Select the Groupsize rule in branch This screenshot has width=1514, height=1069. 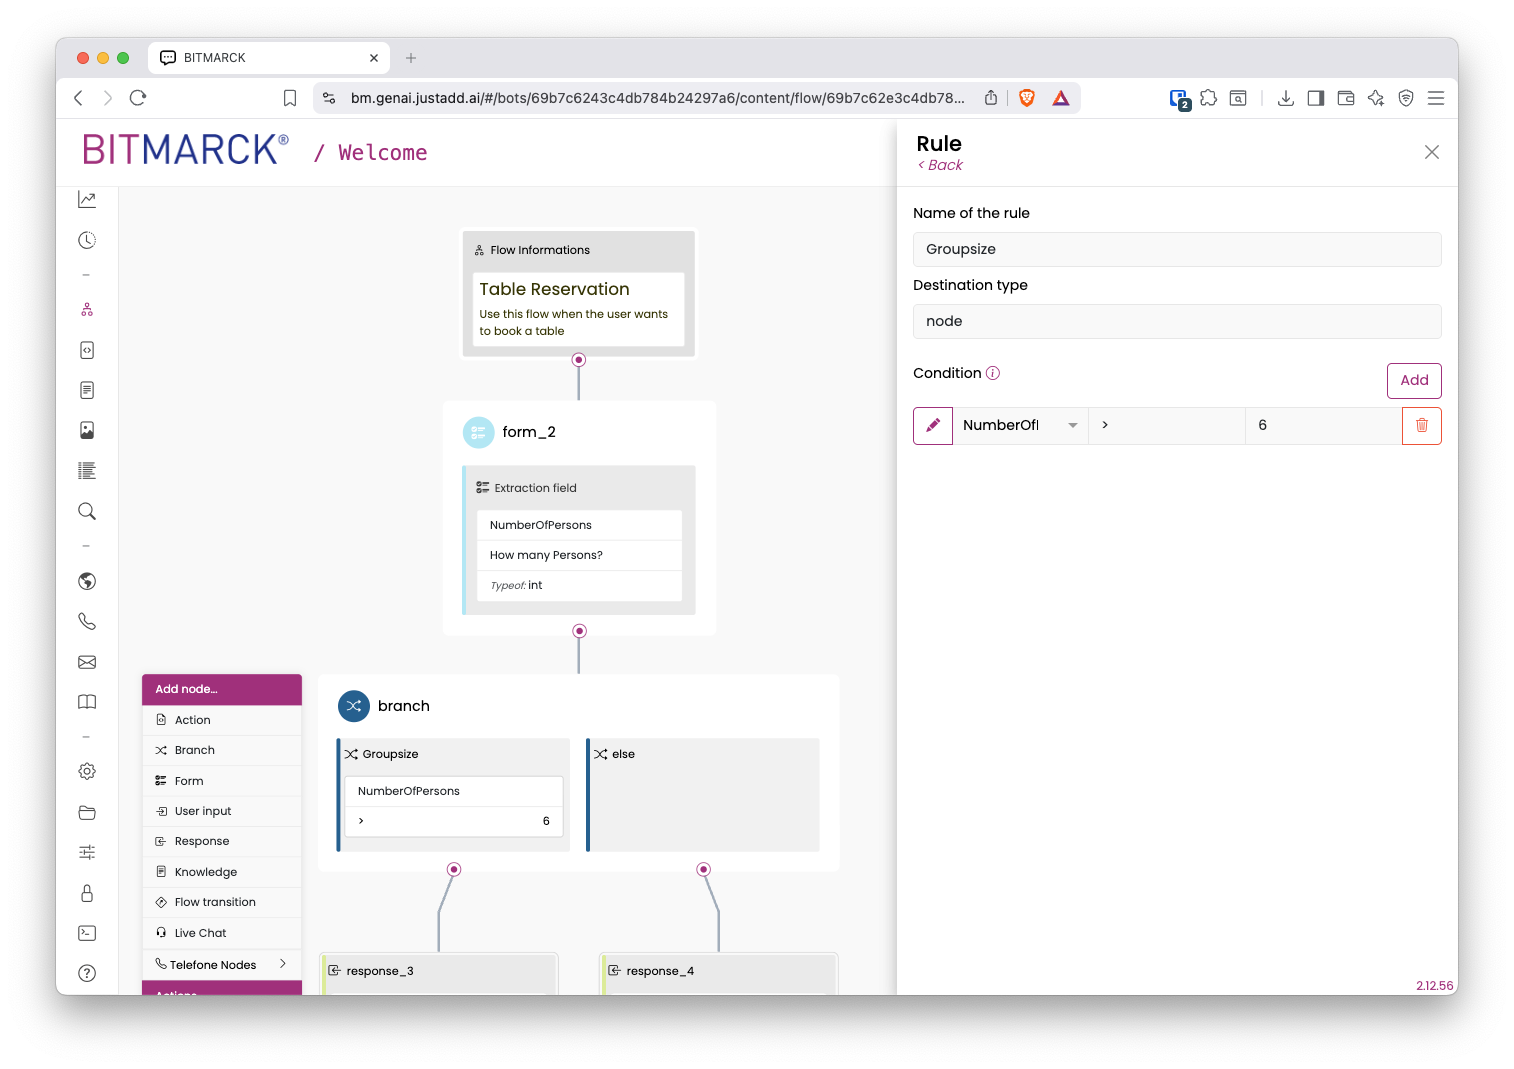(x=454, y=795)
